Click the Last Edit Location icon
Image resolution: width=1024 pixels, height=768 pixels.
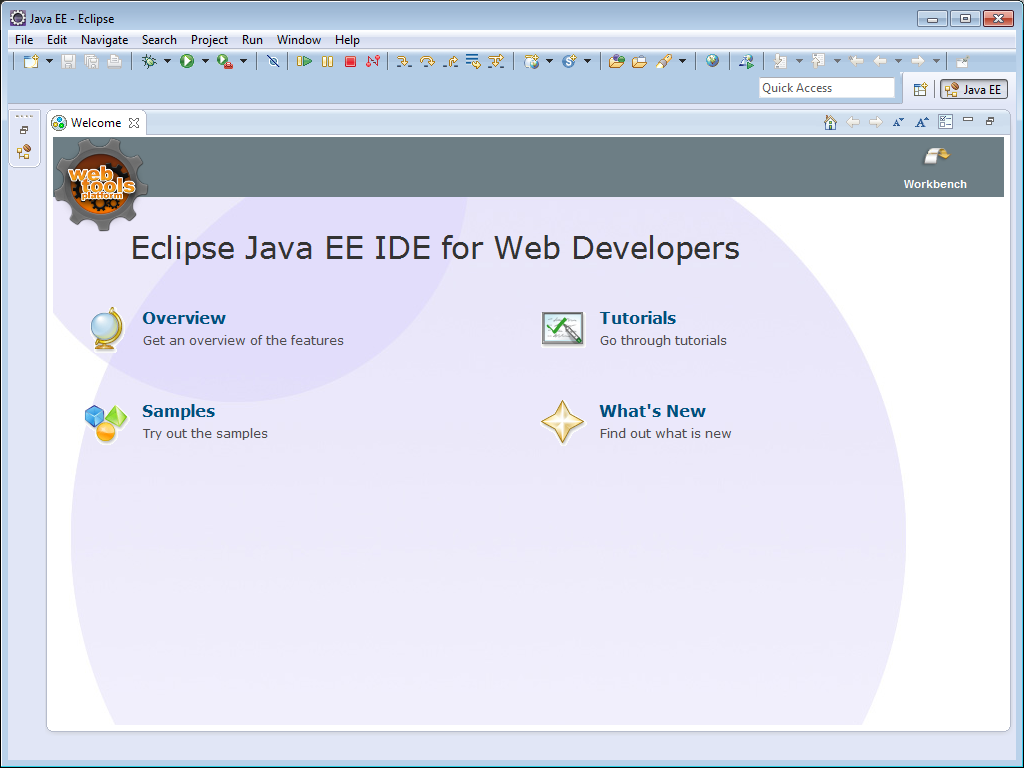point(856,61)
